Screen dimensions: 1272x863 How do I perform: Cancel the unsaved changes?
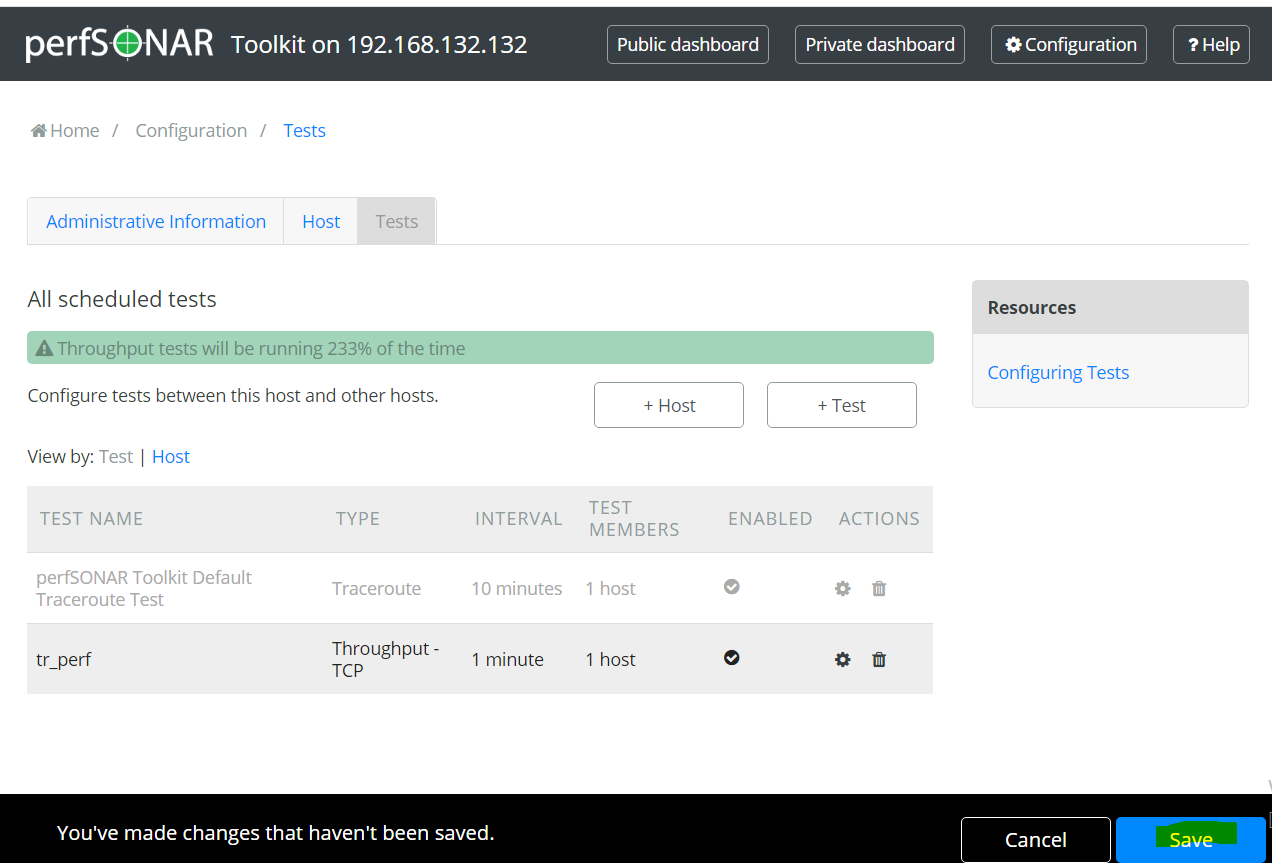[x=1036, y=840]
